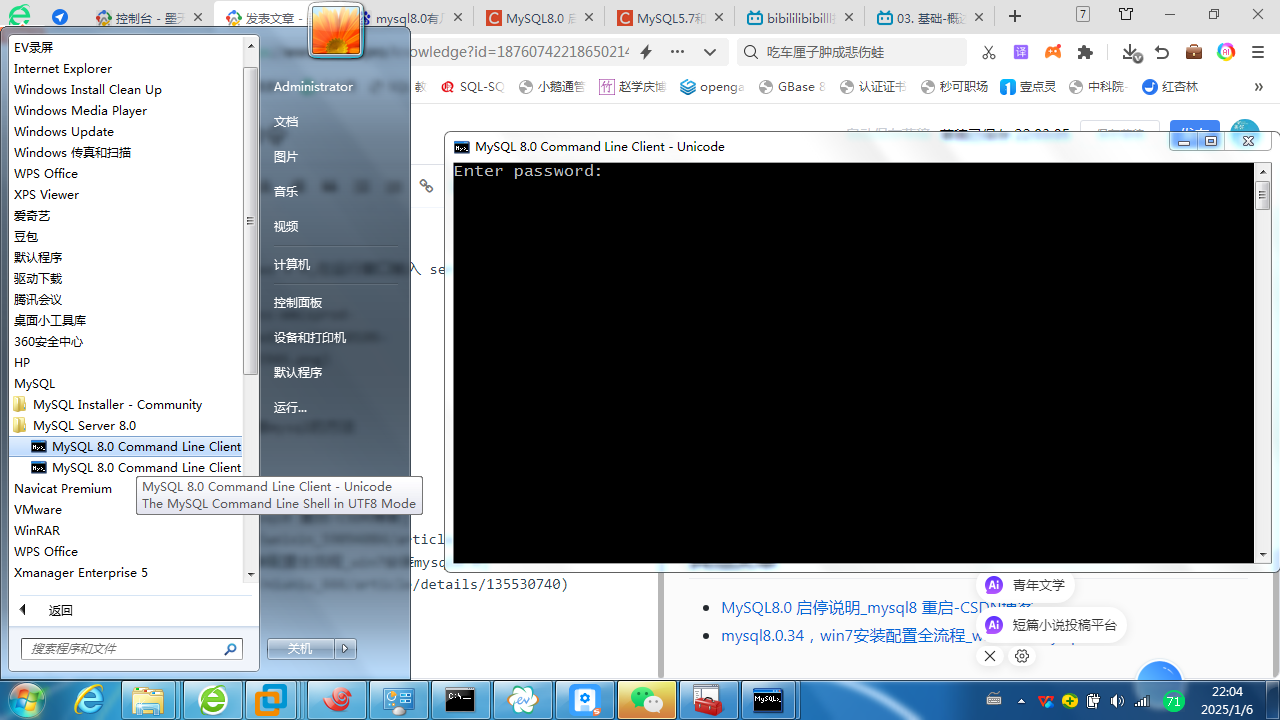This screenshot has height=720, width=1280.
Task: Click the search programs and files box
Action: coord(132,649)
